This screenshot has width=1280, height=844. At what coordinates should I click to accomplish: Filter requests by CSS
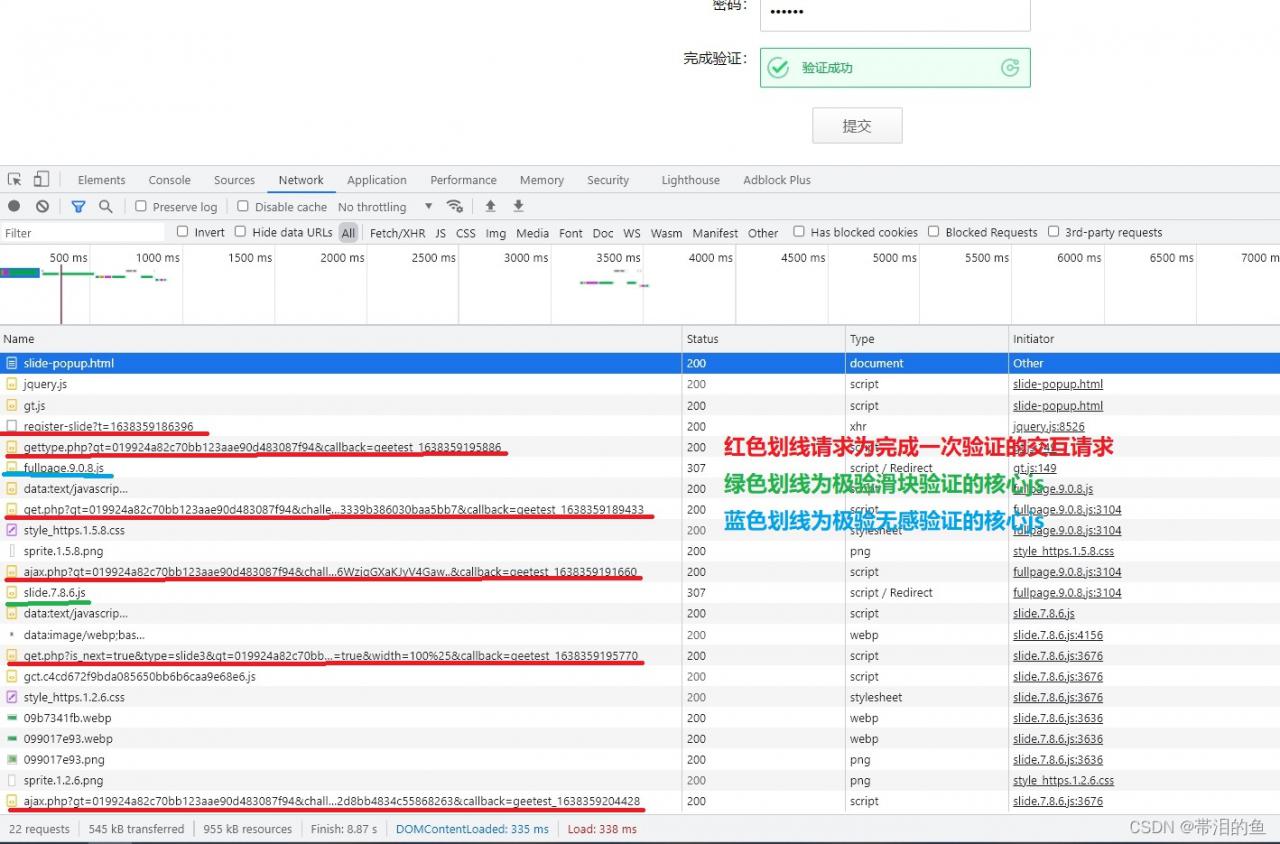(466, 233)
